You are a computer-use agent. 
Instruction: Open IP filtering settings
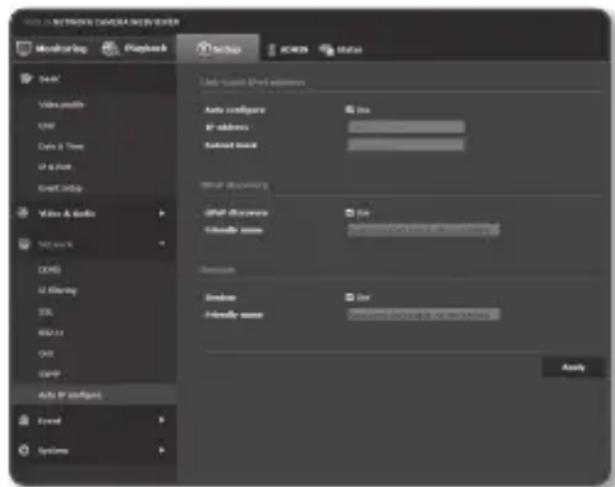(x=57, y=290)
